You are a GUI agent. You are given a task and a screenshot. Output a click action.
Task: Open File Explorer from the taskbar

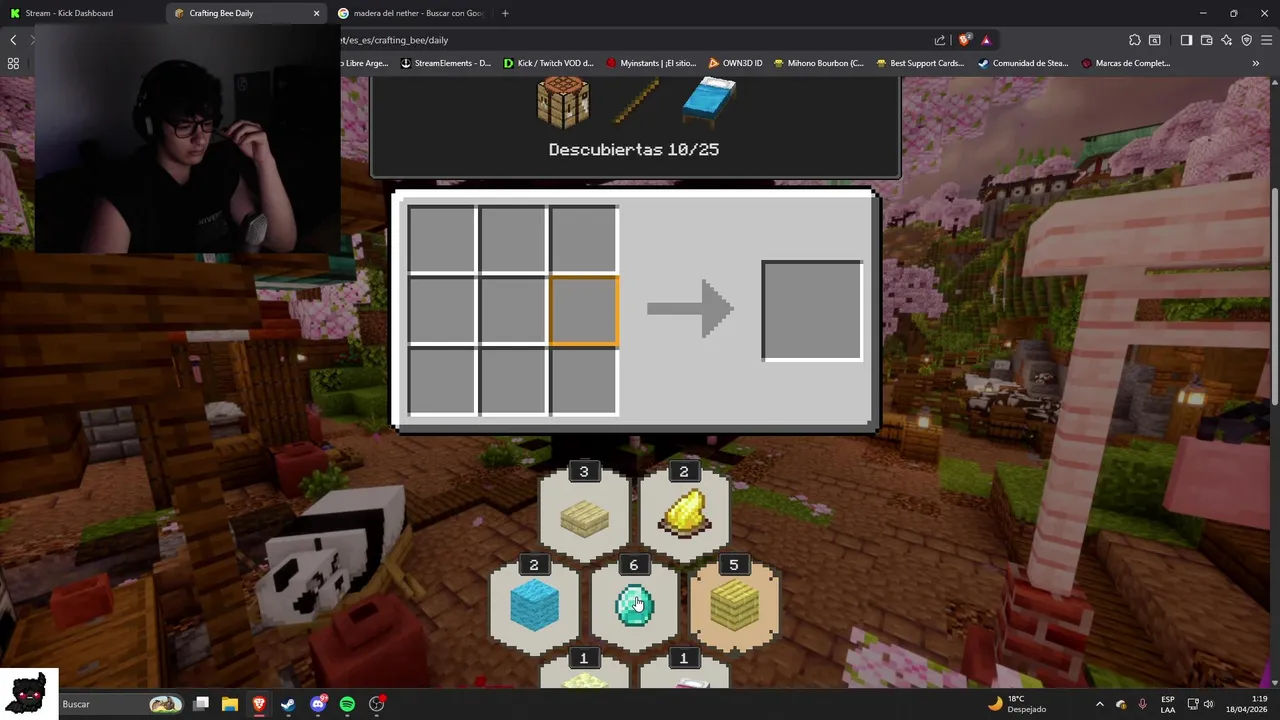pos(230,704)
